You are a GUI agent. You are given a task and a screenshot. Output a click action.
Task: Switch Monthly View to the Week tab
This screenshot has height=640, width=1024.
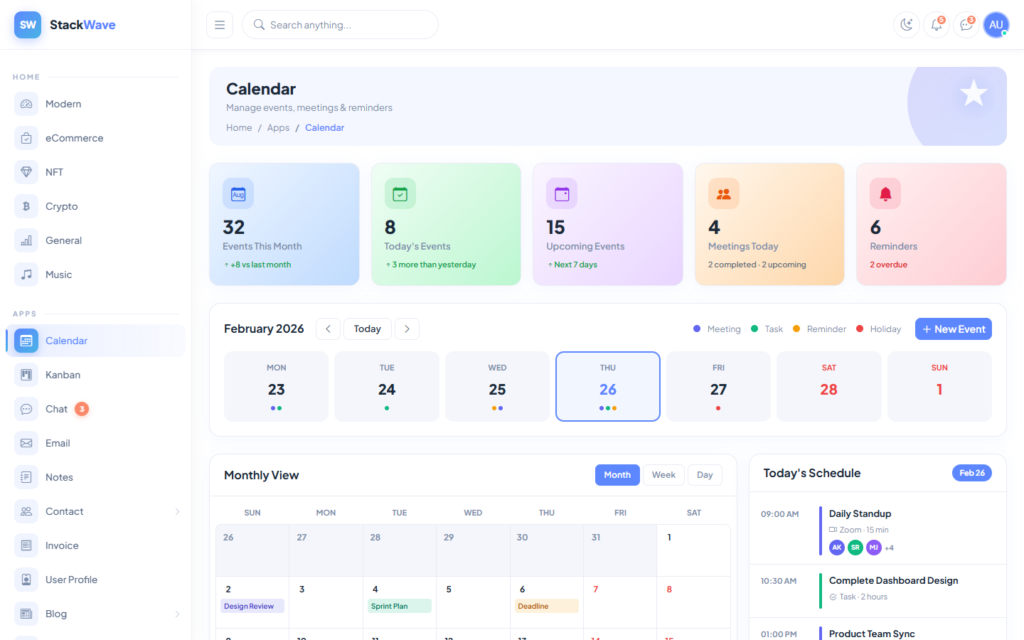tap(664, 475)
